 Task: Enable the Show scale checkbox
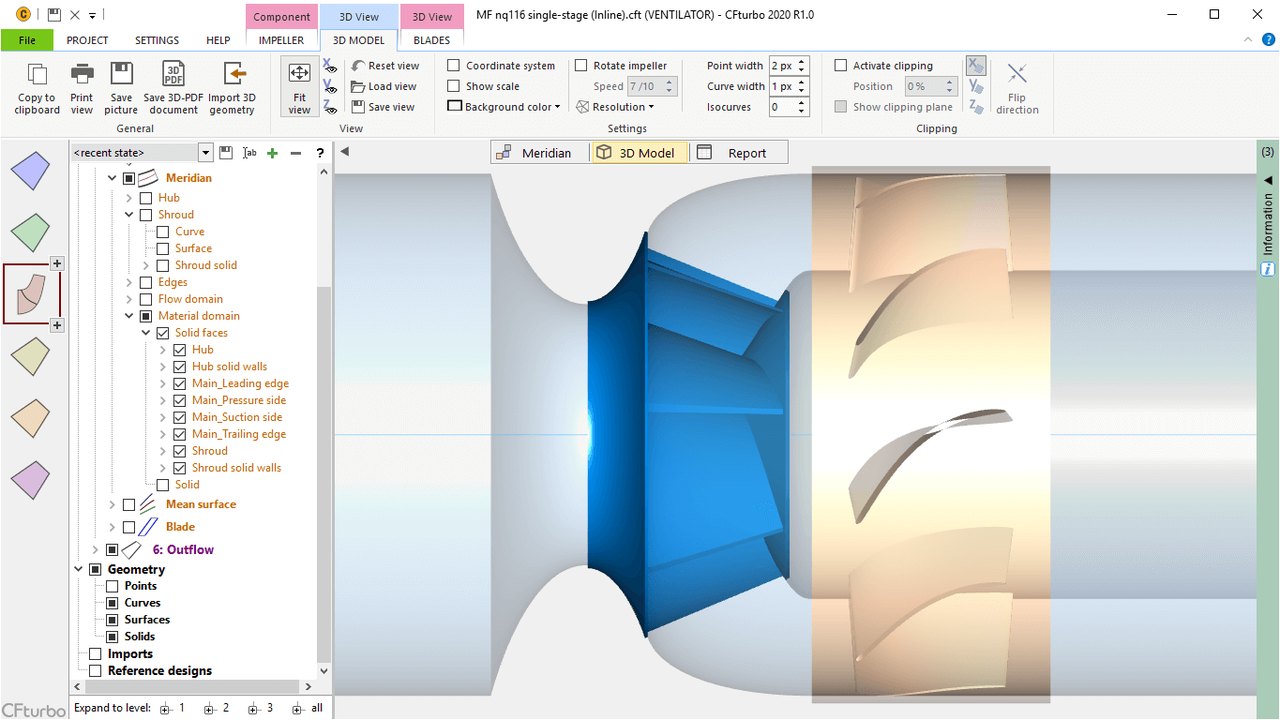pyautogui.click(x=453, y=86)
